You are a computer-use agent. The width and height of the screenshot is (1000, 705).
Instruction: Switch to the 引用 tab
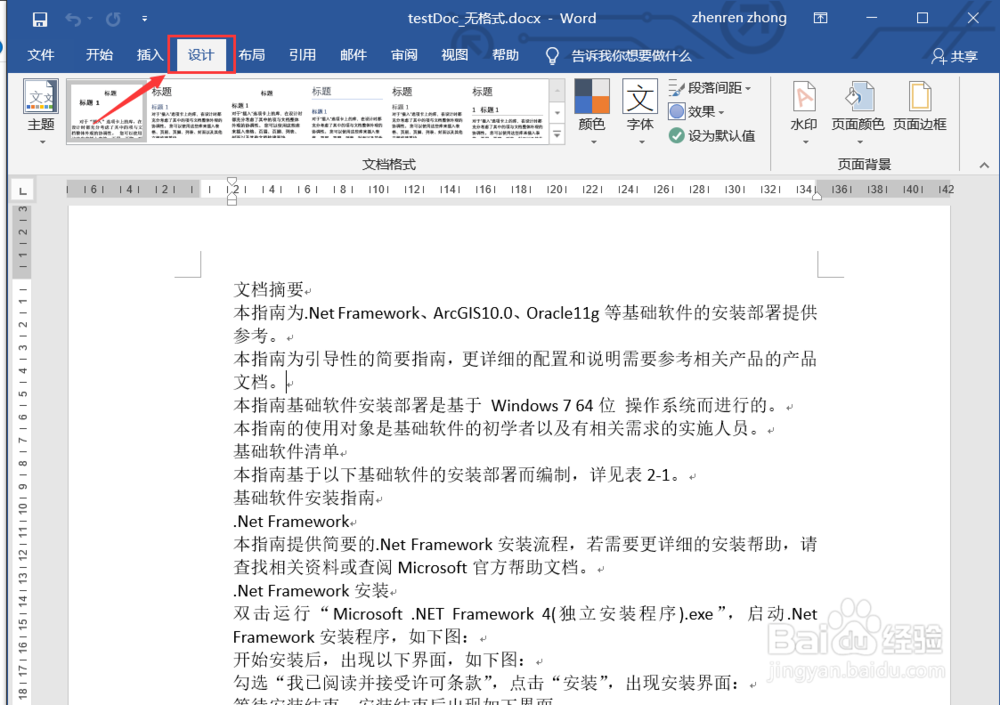click(x=302, y=55)
